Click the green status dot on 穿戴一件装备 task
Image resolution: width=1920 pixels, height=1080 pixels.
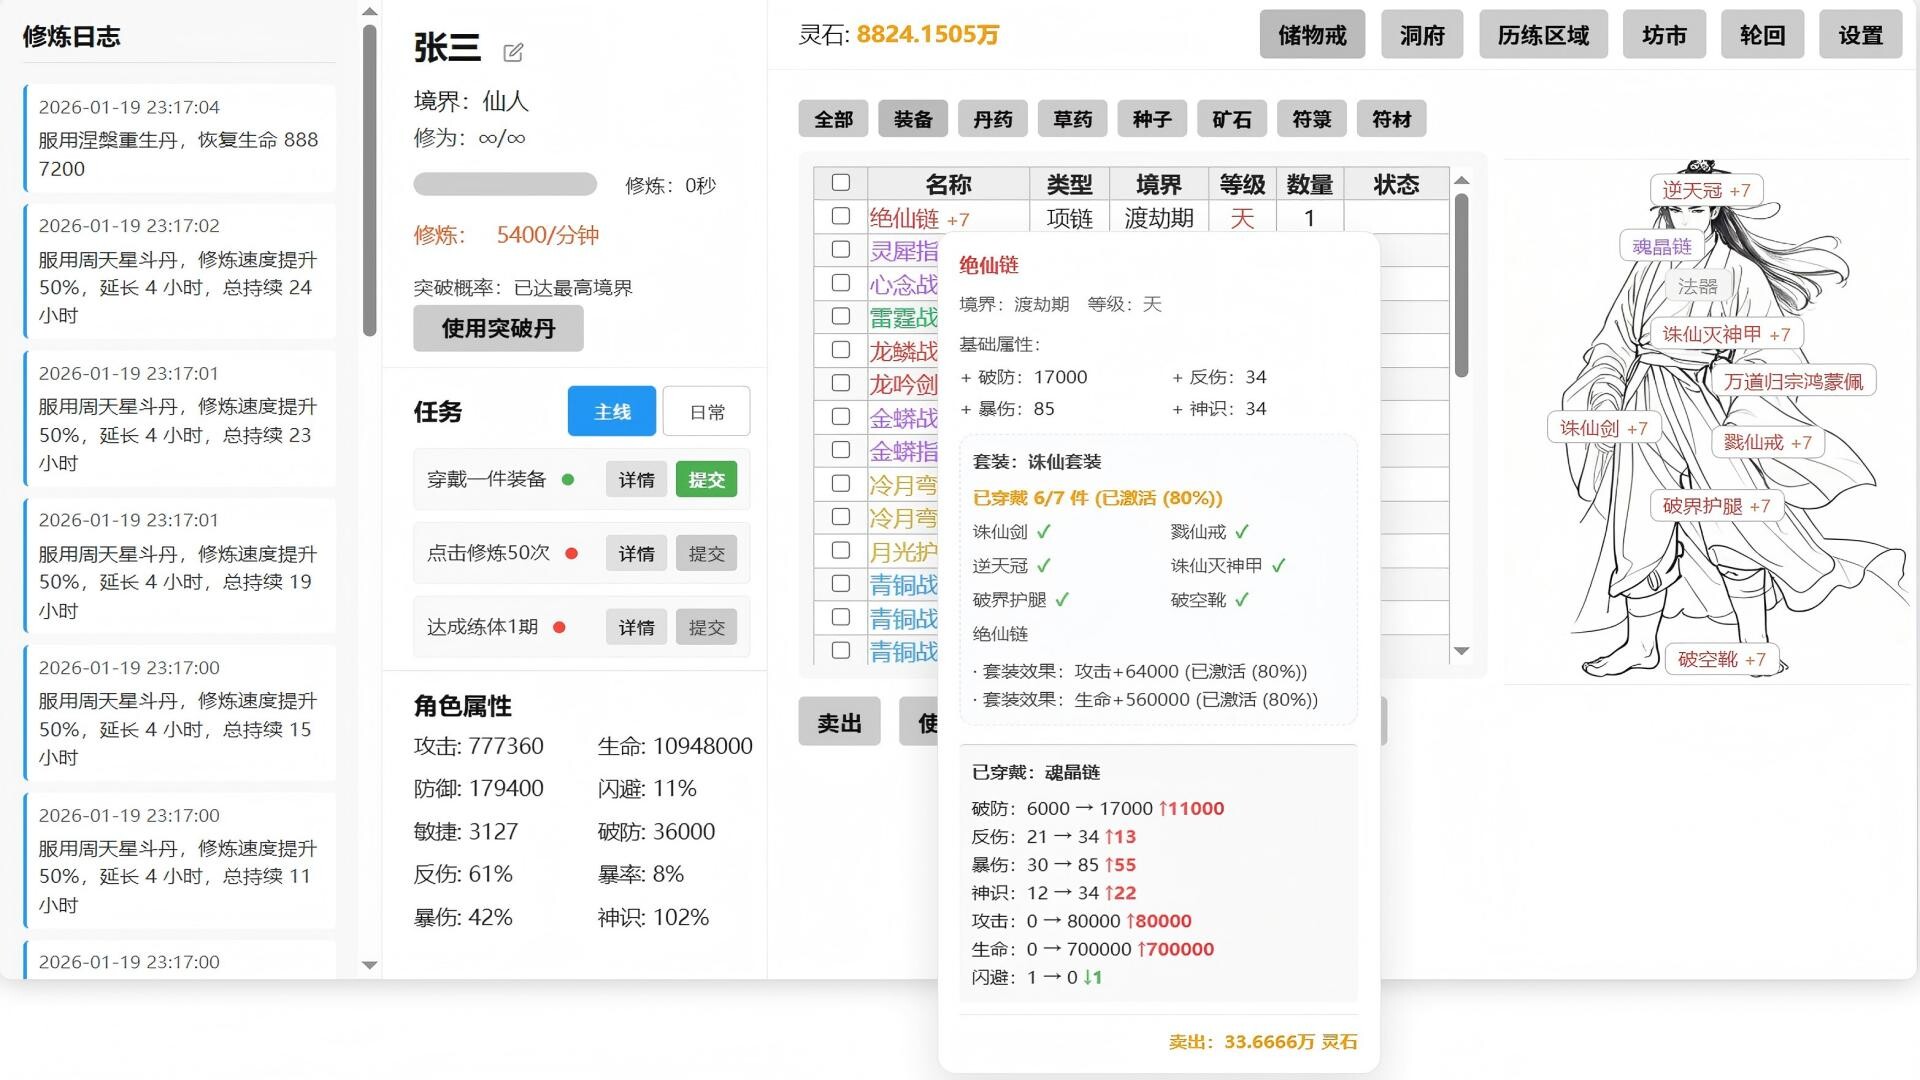570,479
